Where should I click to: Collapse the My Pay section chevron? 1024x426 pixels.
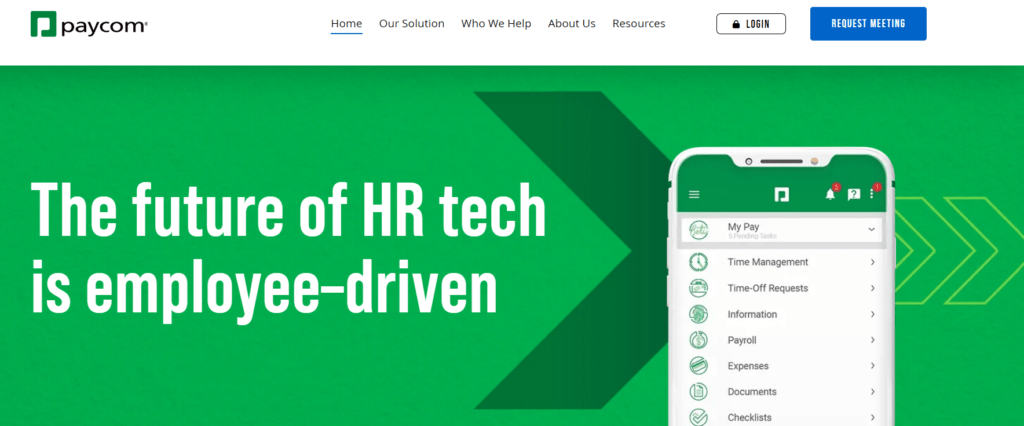click(871, 229)
